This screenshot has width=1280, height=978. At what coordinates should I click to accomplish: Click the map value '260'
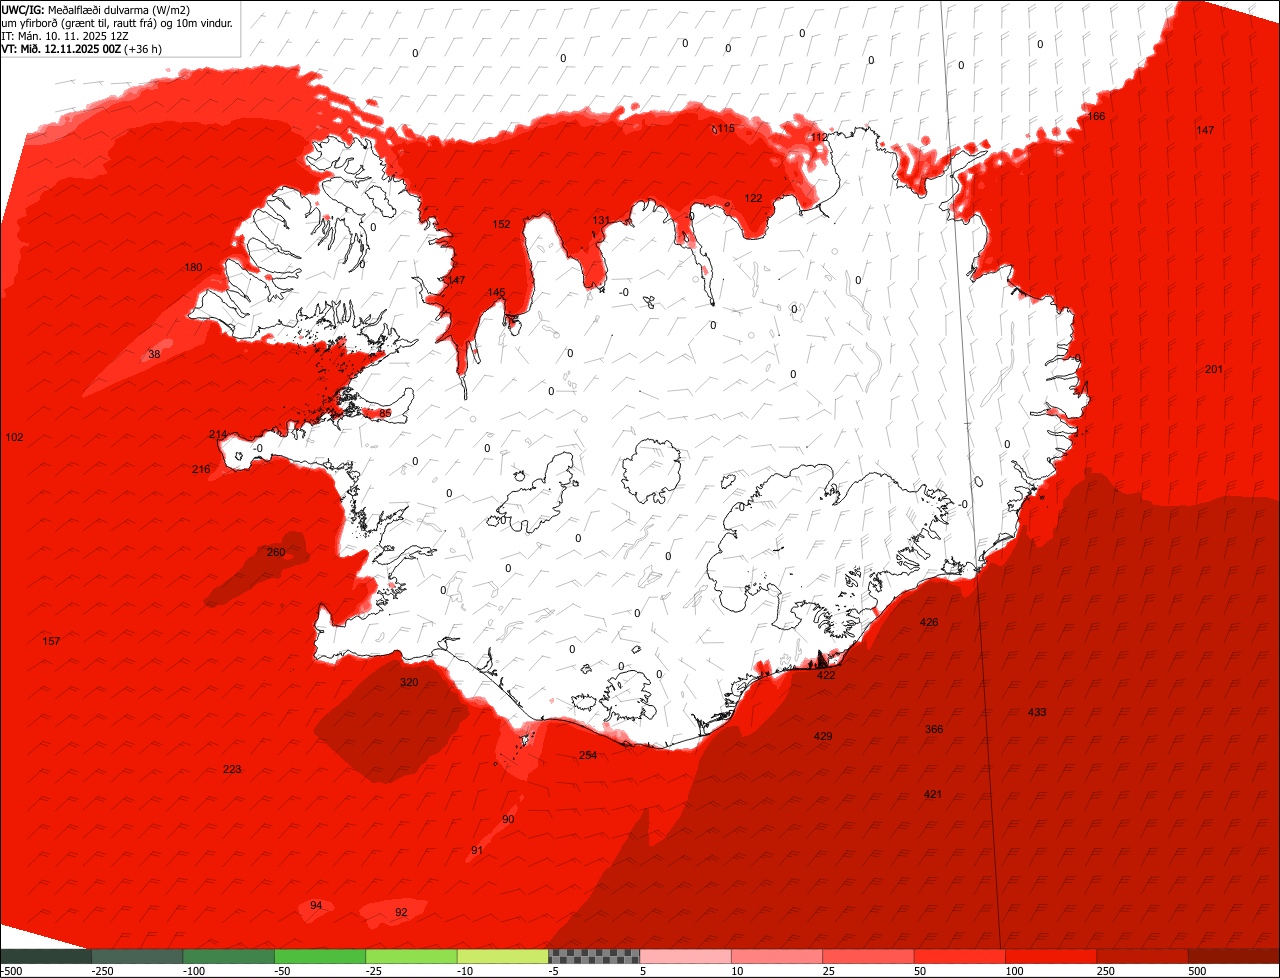[x=276, y=552]
